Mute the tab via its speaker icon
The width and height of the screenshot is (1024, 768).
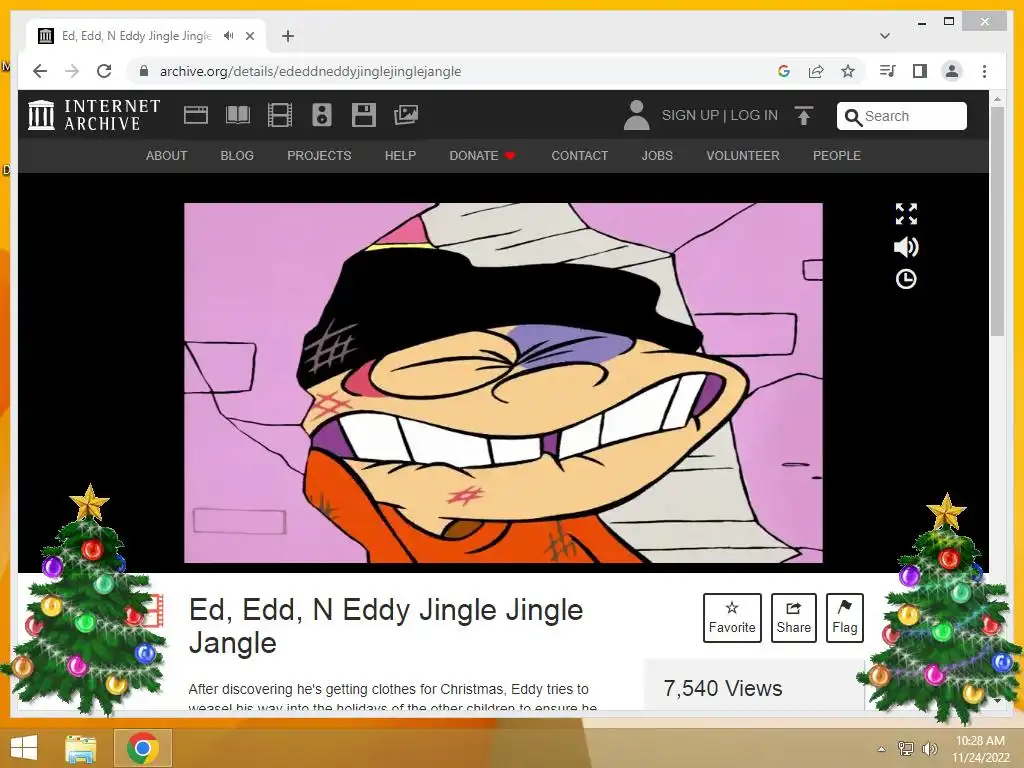pos(229,36)
